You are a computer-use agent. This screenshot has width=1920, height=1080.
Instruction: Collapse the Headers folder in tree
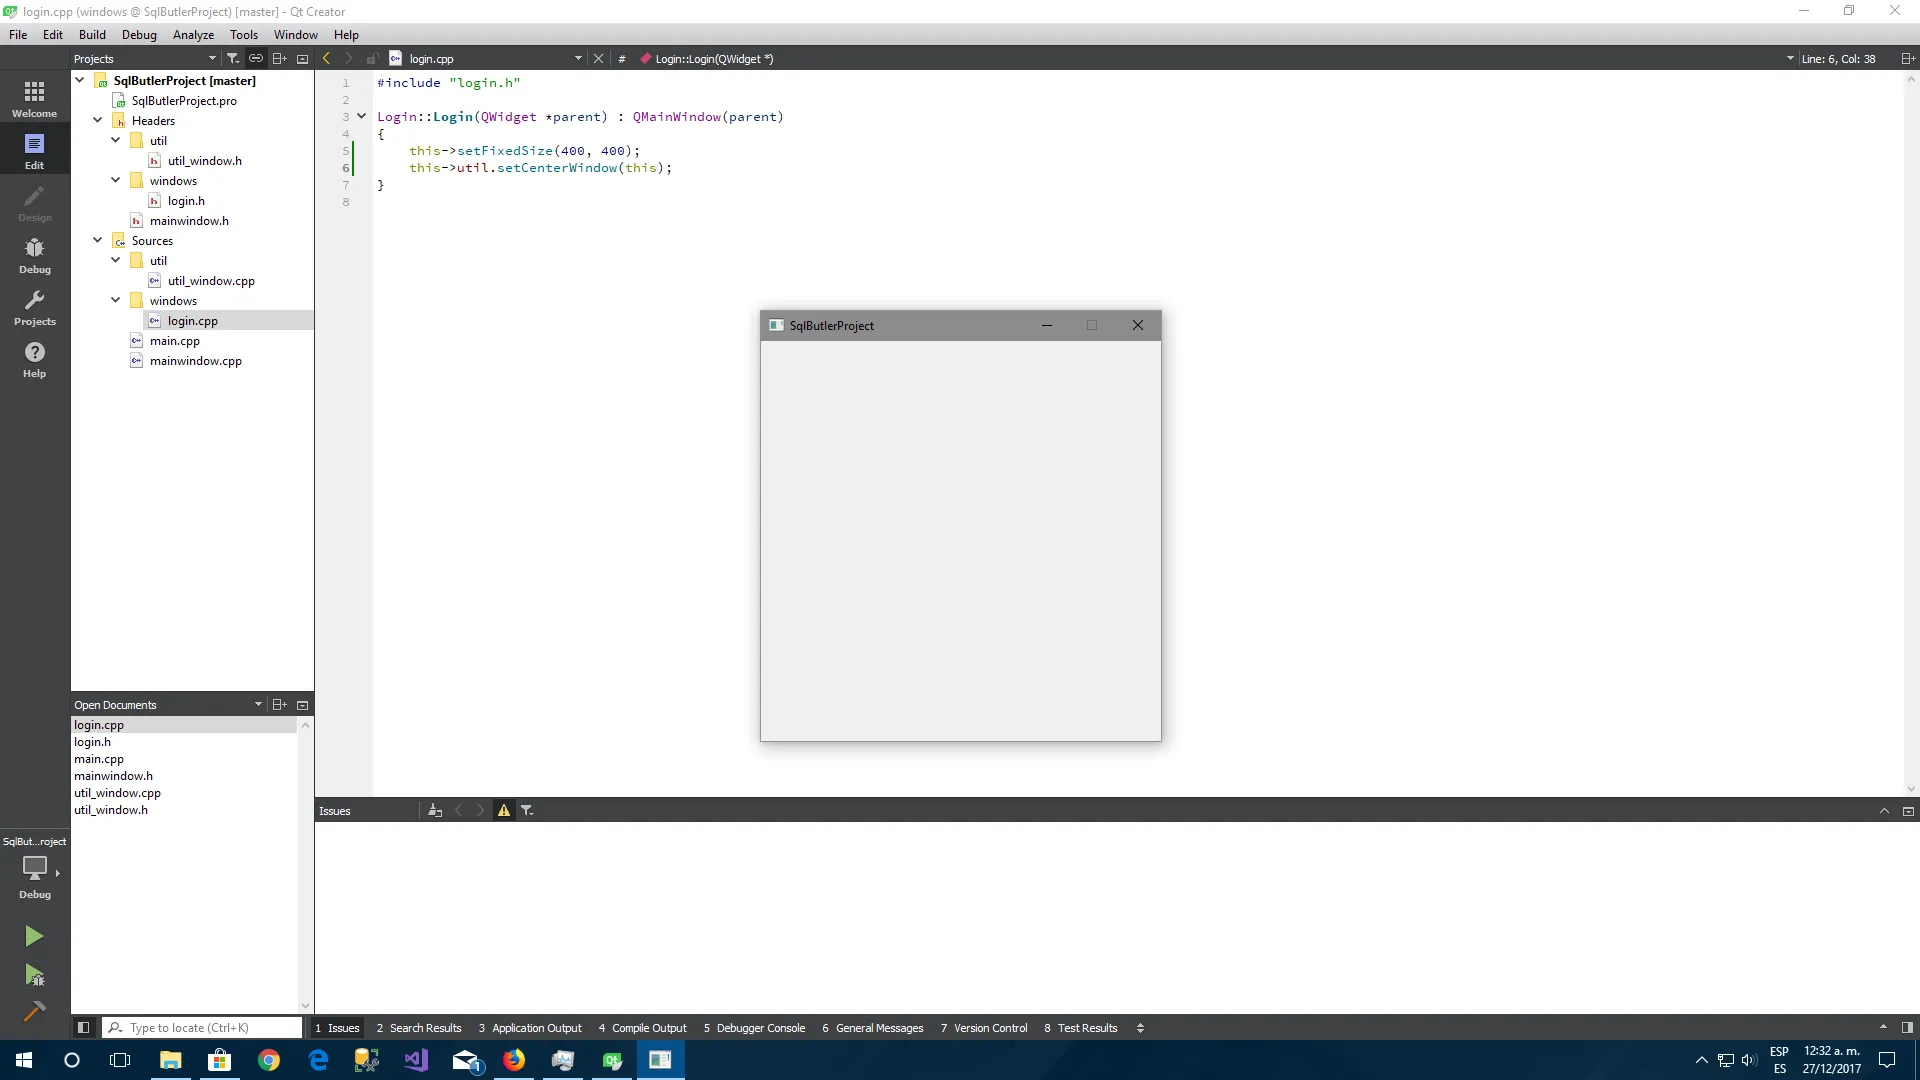[x=98, y=120]
